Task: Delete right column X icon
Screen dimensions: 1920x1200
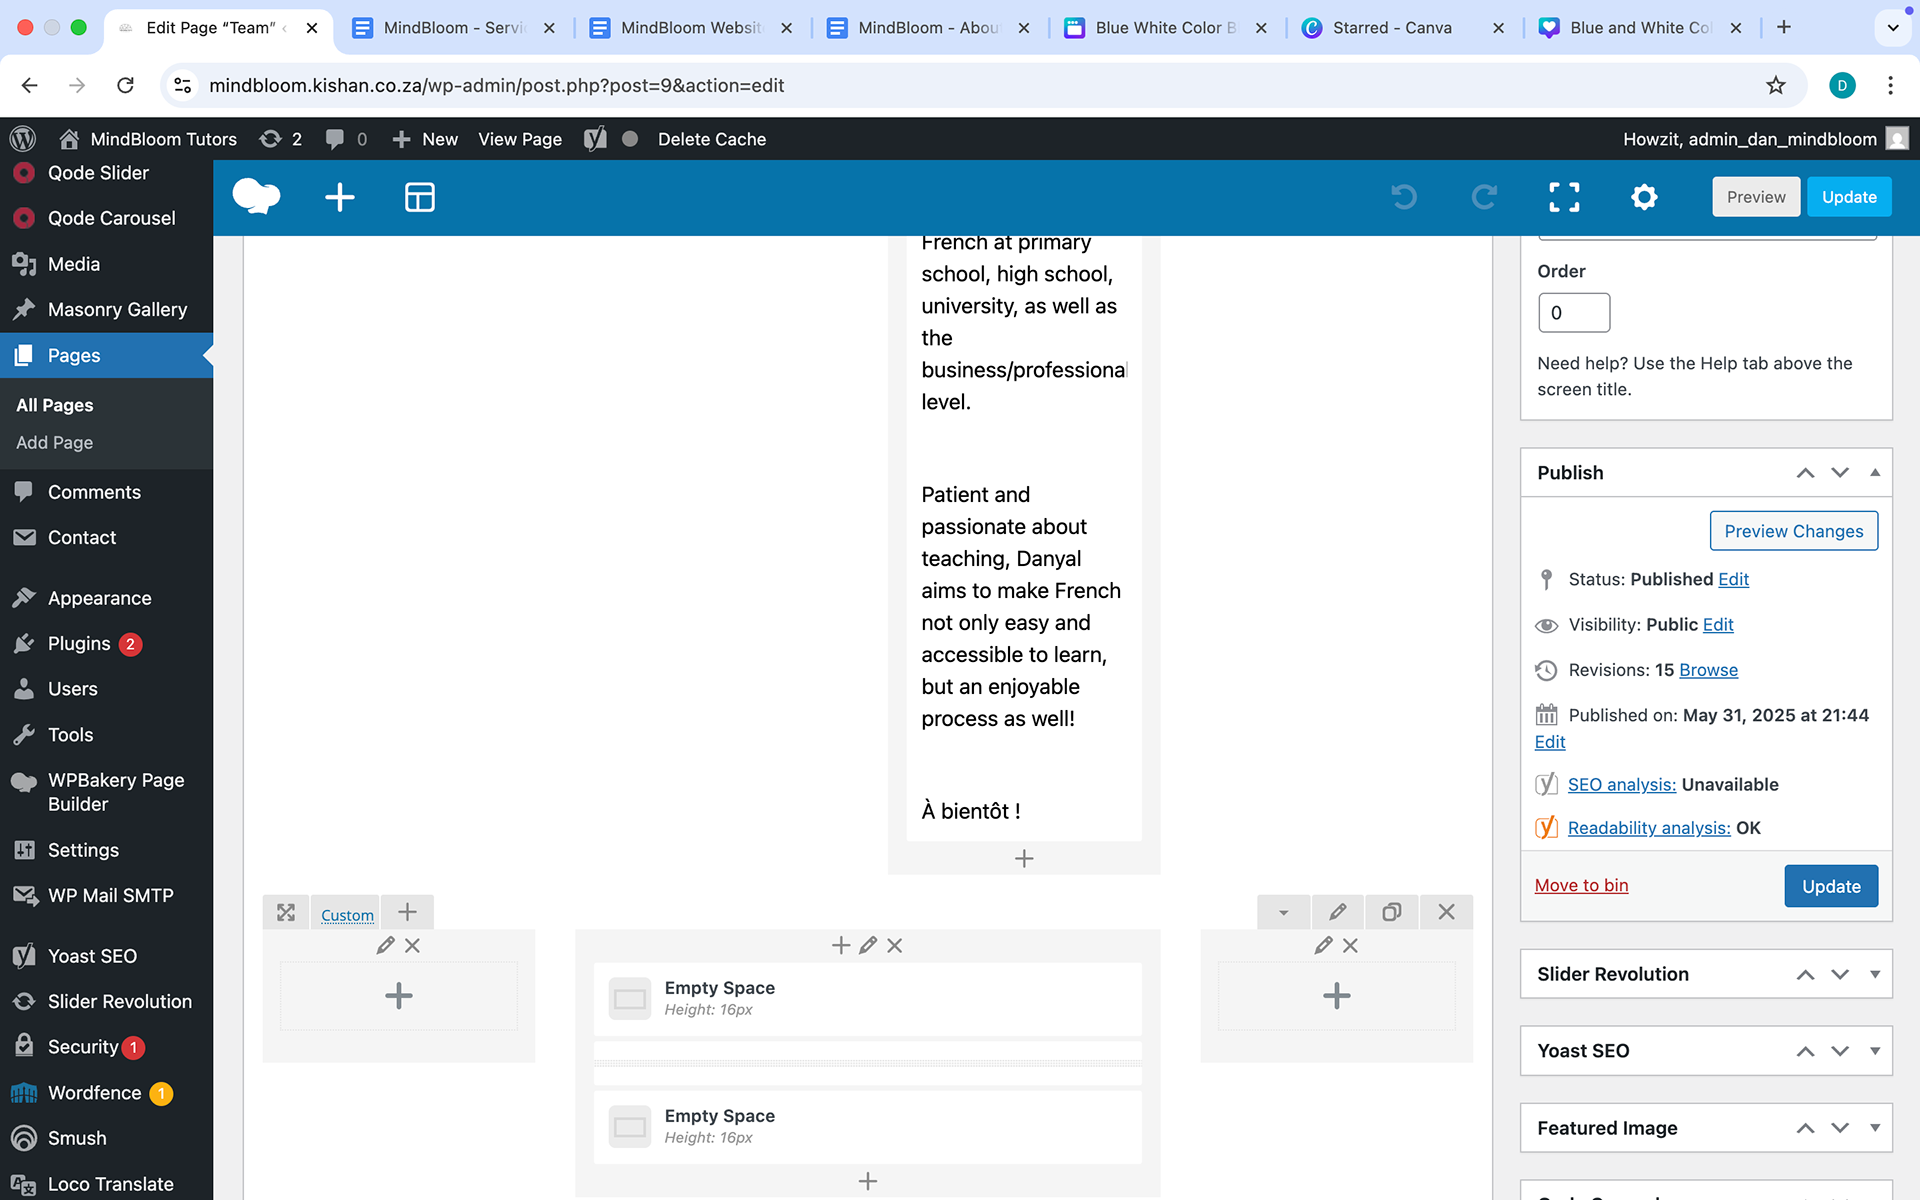Action: click(x=1350, y=945)
